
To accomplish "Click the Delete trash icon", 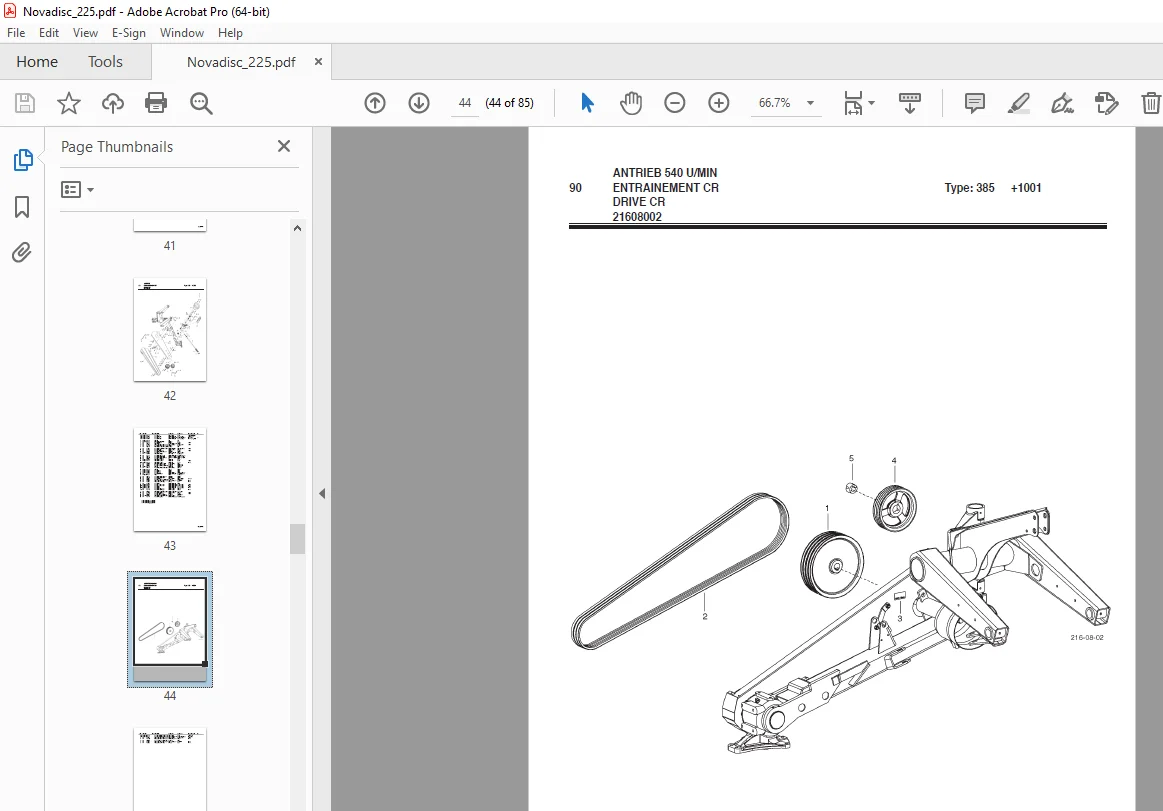I will coord(1150,103).
